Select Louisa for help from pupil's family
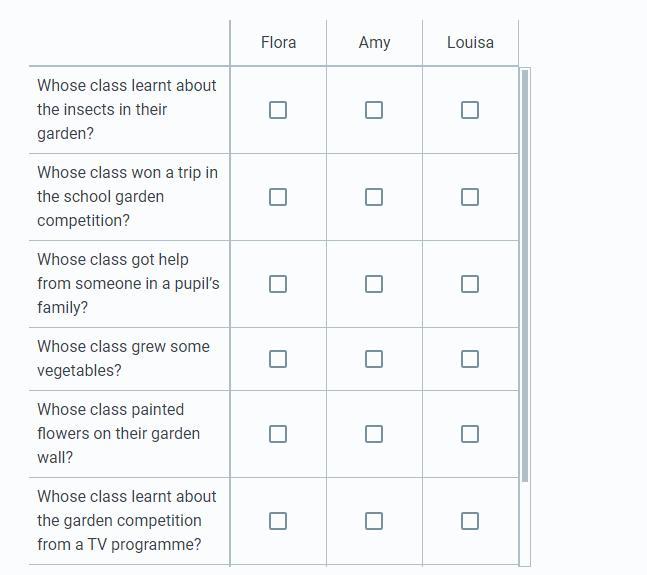This screenshot has width=647, height=575. coord(470,284)
